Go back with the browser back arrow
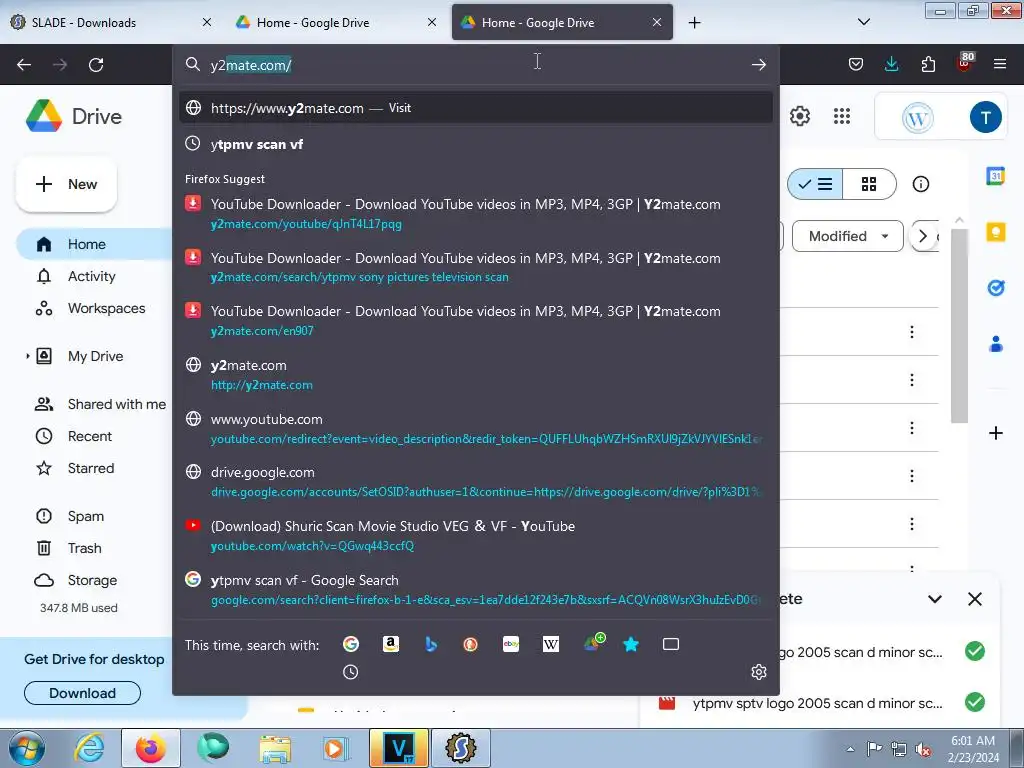 [24, 65]
